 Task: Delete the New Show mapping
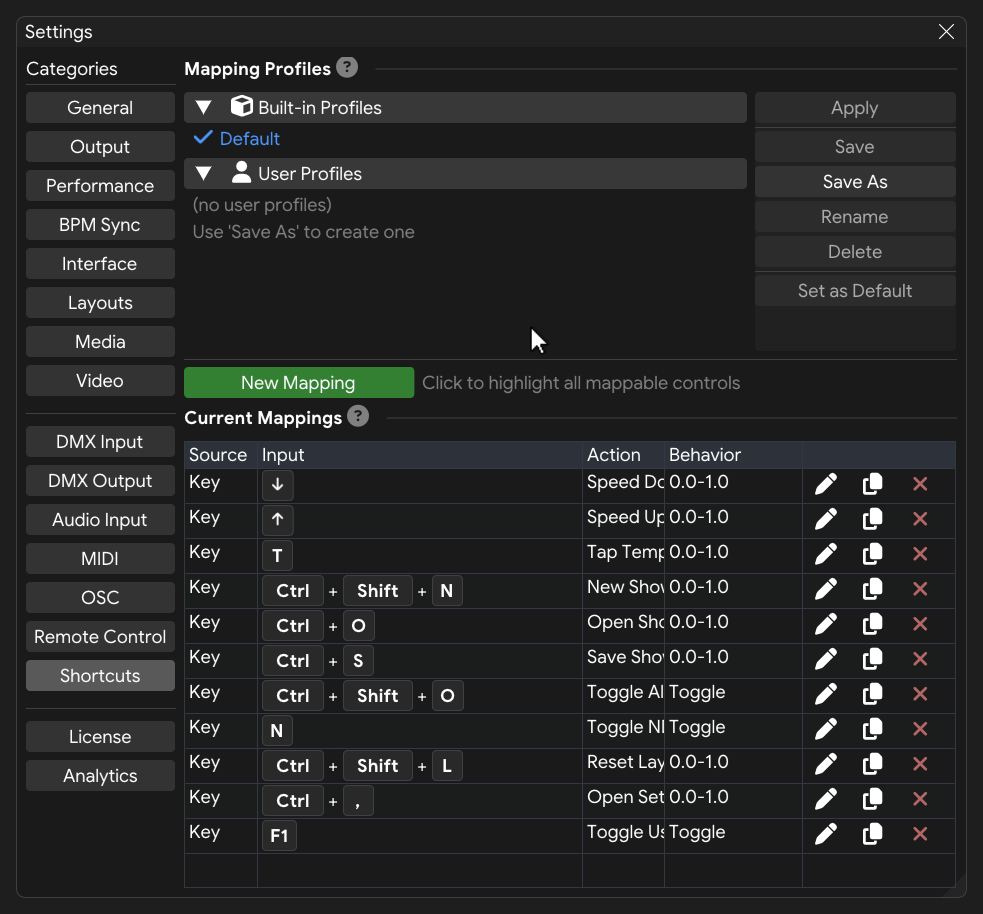point(920,589)
